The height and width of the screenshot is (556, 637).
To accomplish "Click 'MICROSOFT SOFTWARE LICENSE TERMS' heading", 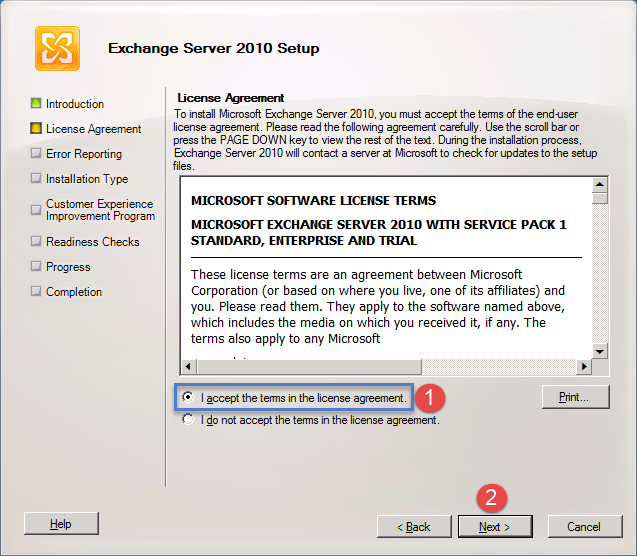I will (x=314, y=201).
